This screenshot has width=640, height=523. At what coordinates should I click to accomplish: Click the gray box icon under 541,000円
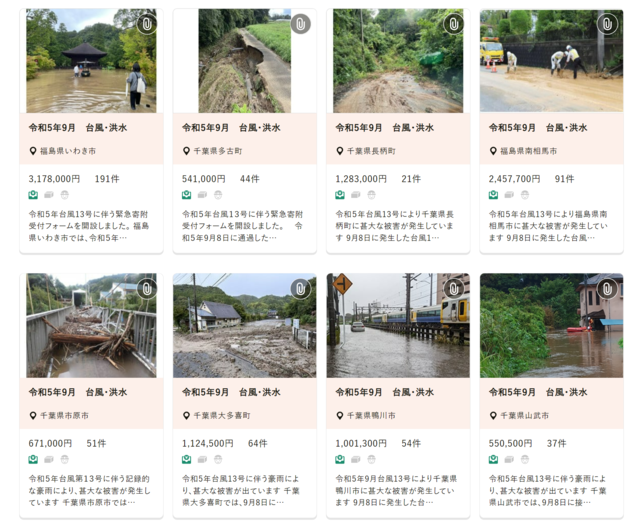pyautogui.click(x=202, y=195)
